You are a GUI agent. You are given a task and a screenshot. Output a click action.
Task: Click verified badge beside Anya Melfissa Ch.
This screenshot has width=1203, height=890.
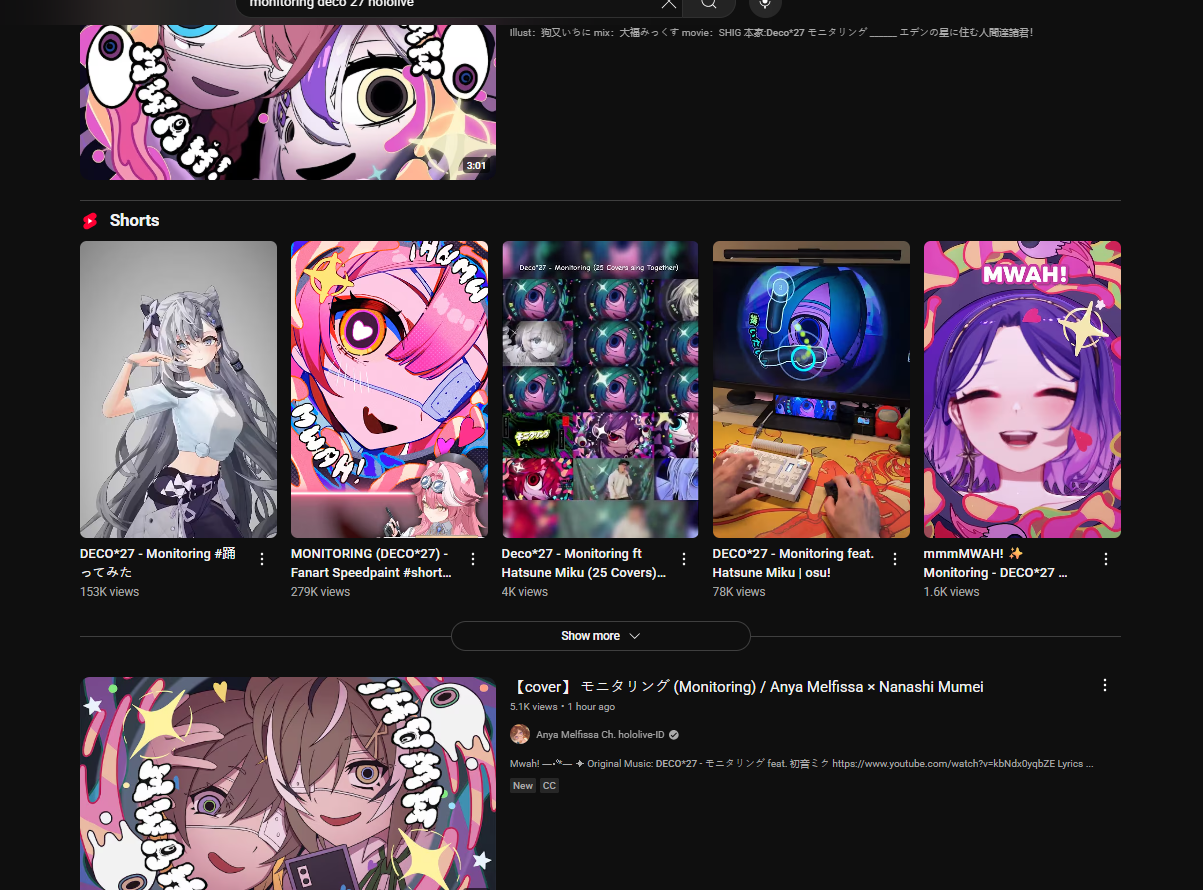click(x=674, y=735)
